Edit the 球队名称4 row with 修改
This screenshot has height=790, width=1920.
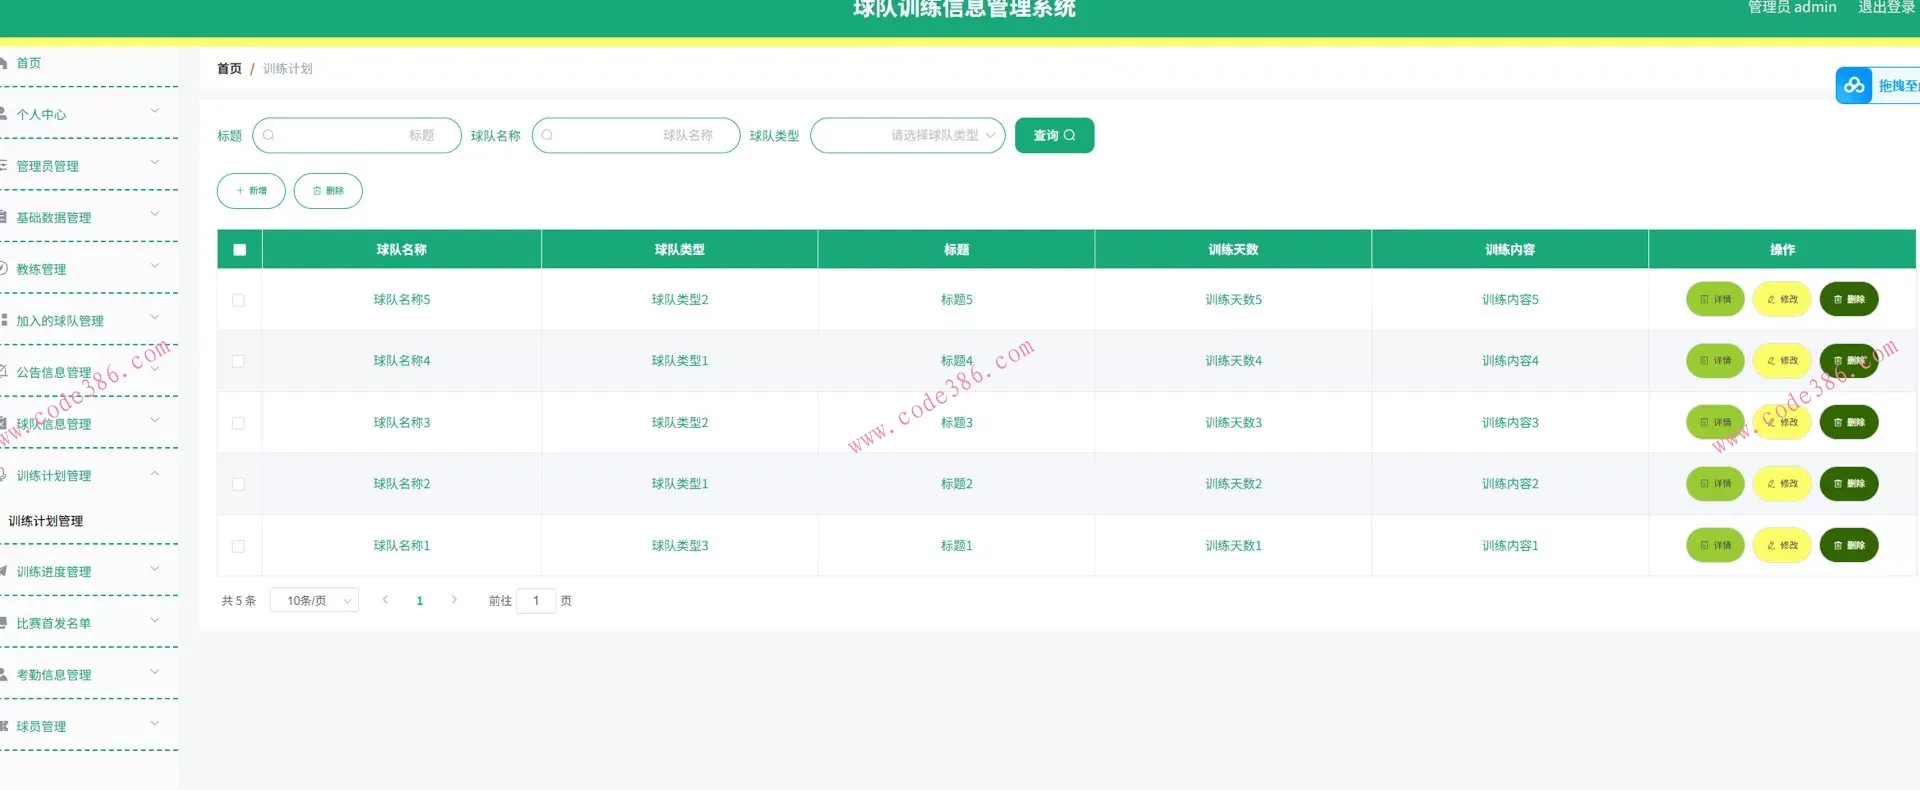(x=1782, y=361)
